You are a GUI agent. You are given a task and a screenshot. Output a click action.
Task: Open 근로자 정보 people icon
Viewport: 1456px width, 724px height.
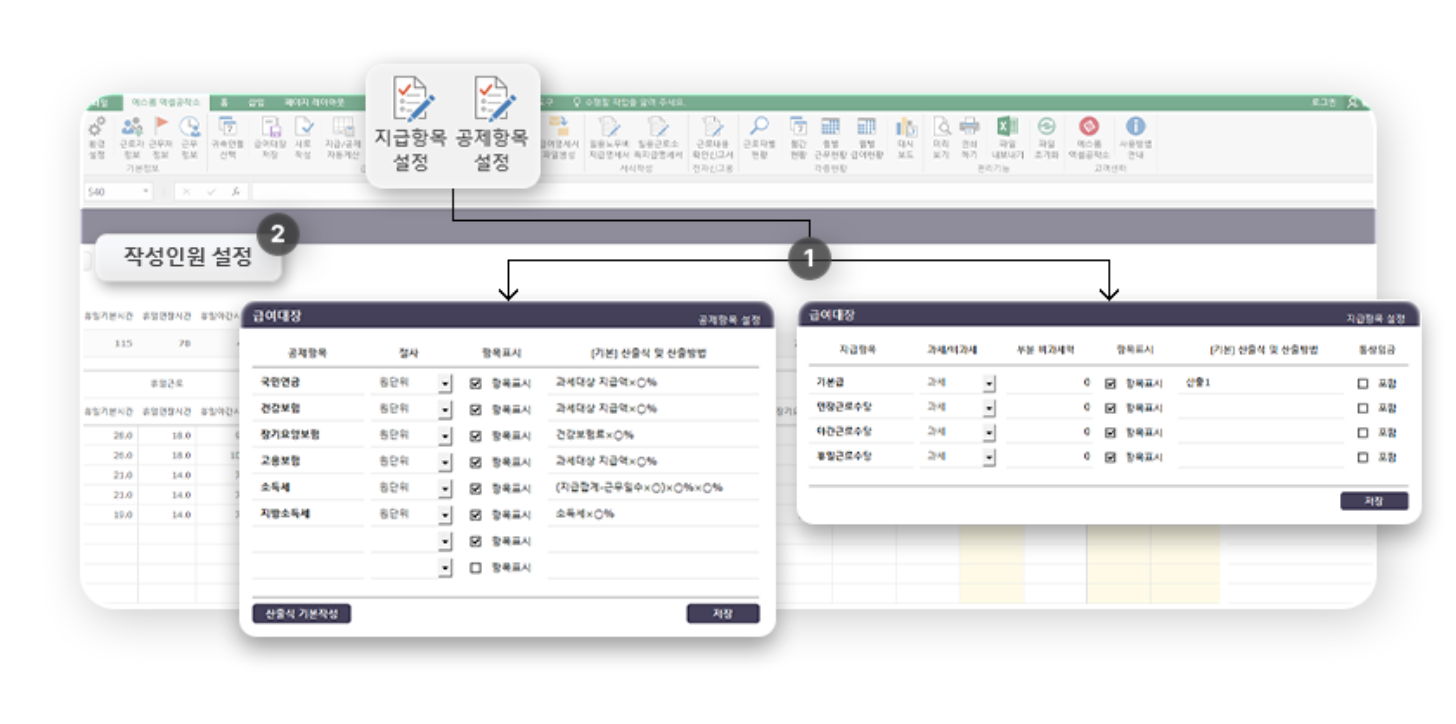click(x=132, y=127)
